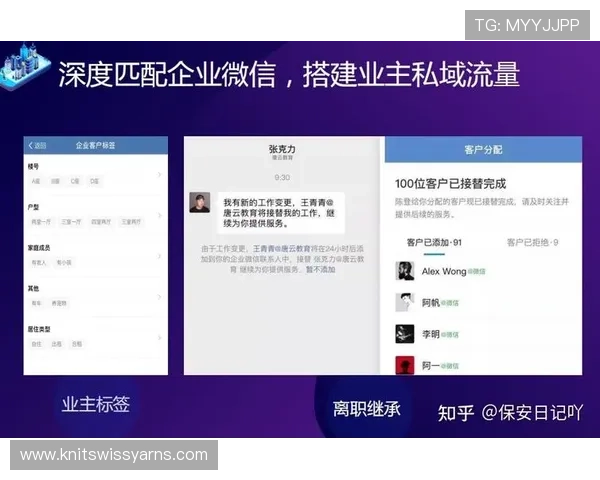Screen dimensions: 600x480
Task: Select the C座 building tag
Action: point(75,181)
